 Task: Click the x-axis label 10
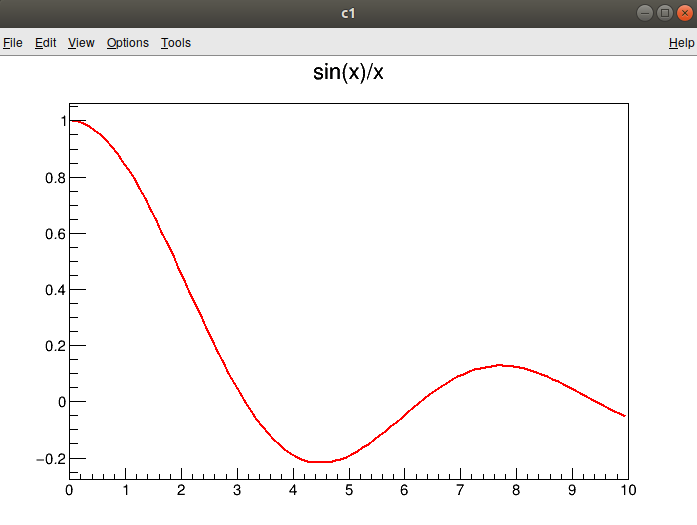click(628, 490)
